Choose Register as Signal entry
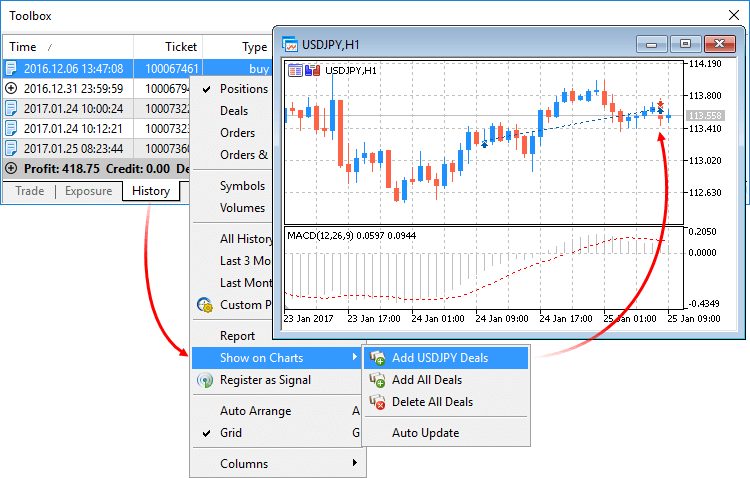The image size is (750, 478). (276, 380)
